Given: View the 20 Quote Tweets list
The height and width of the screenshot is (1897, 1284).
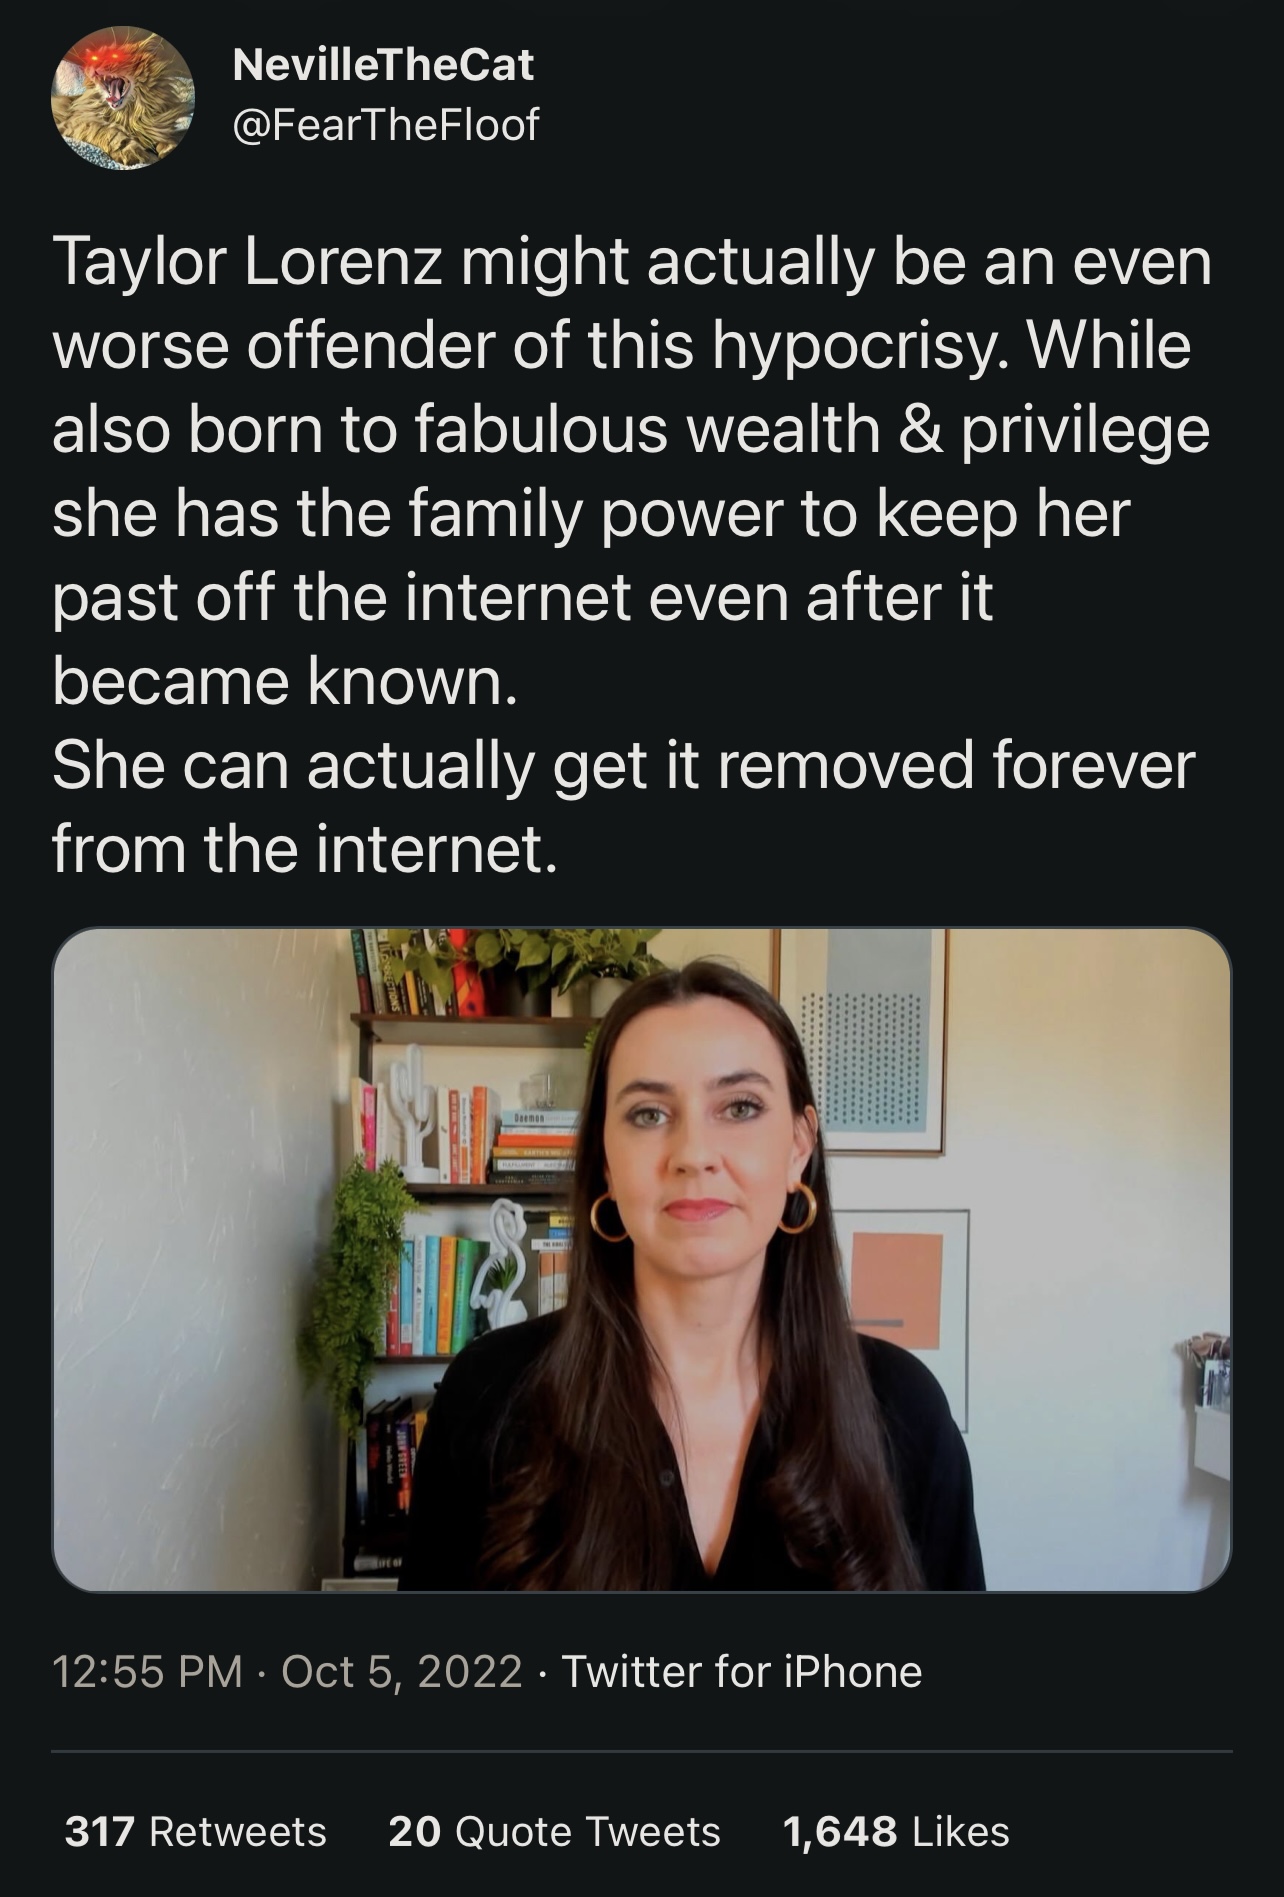Looking at the screenshot, I should pyautogui.click(x=554, y=1831).
